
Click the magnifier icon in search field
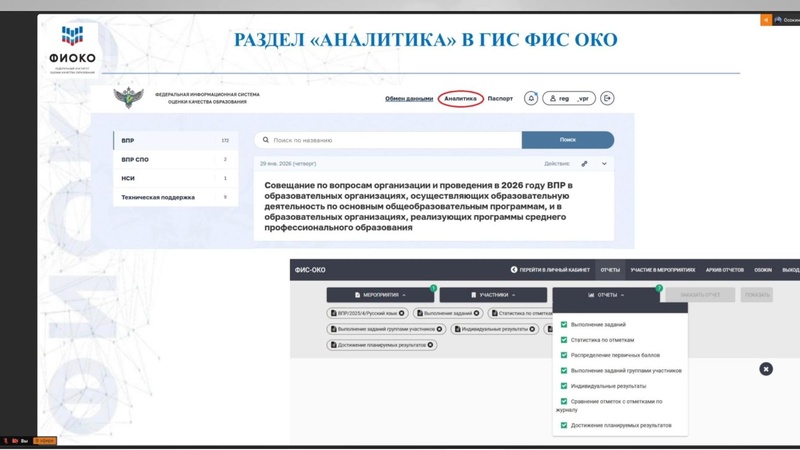[265, 140]
